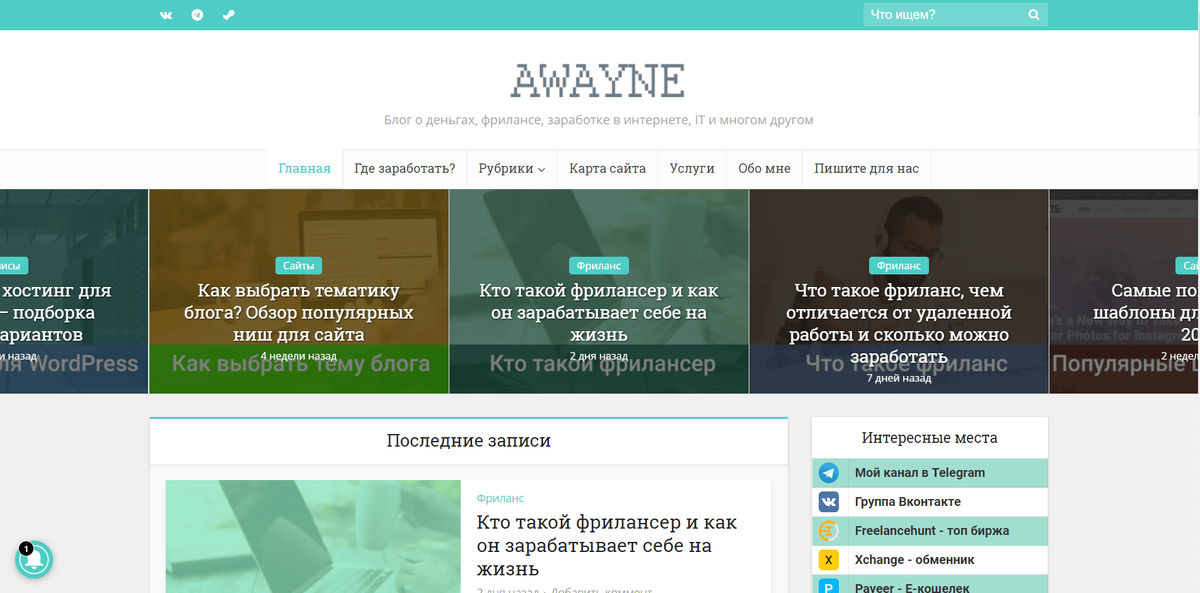Click the laptop thumbnail of latest post
This screenshot has width=1200, height=593.
tap(313, 536)
